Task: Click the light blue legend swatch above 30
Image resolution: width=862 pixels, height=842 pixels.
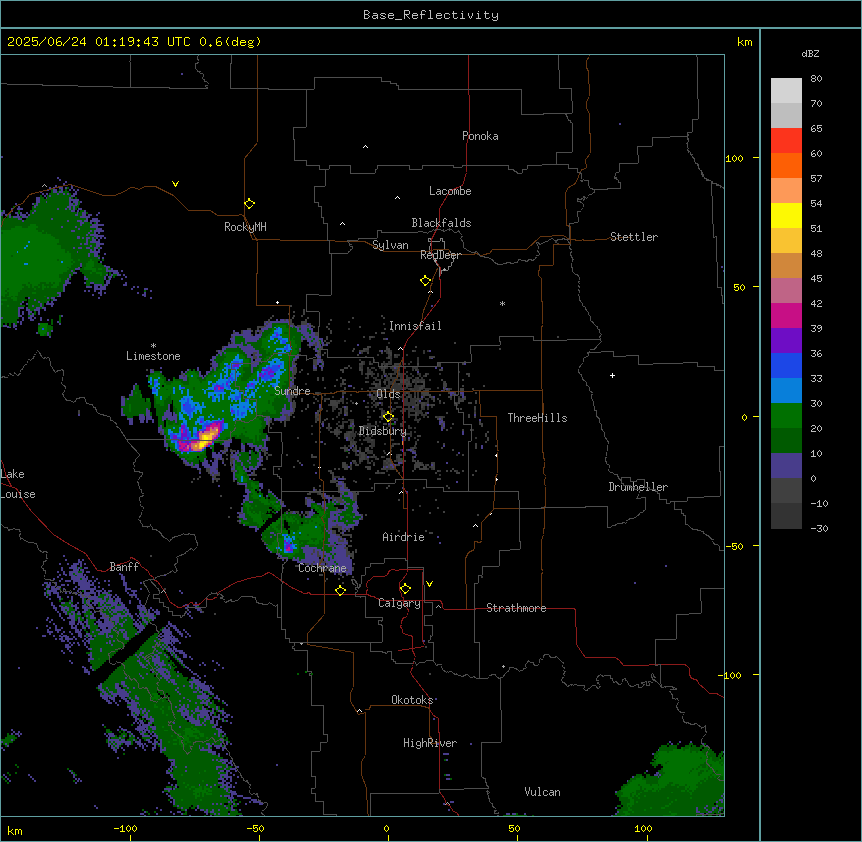Action: 786,391
